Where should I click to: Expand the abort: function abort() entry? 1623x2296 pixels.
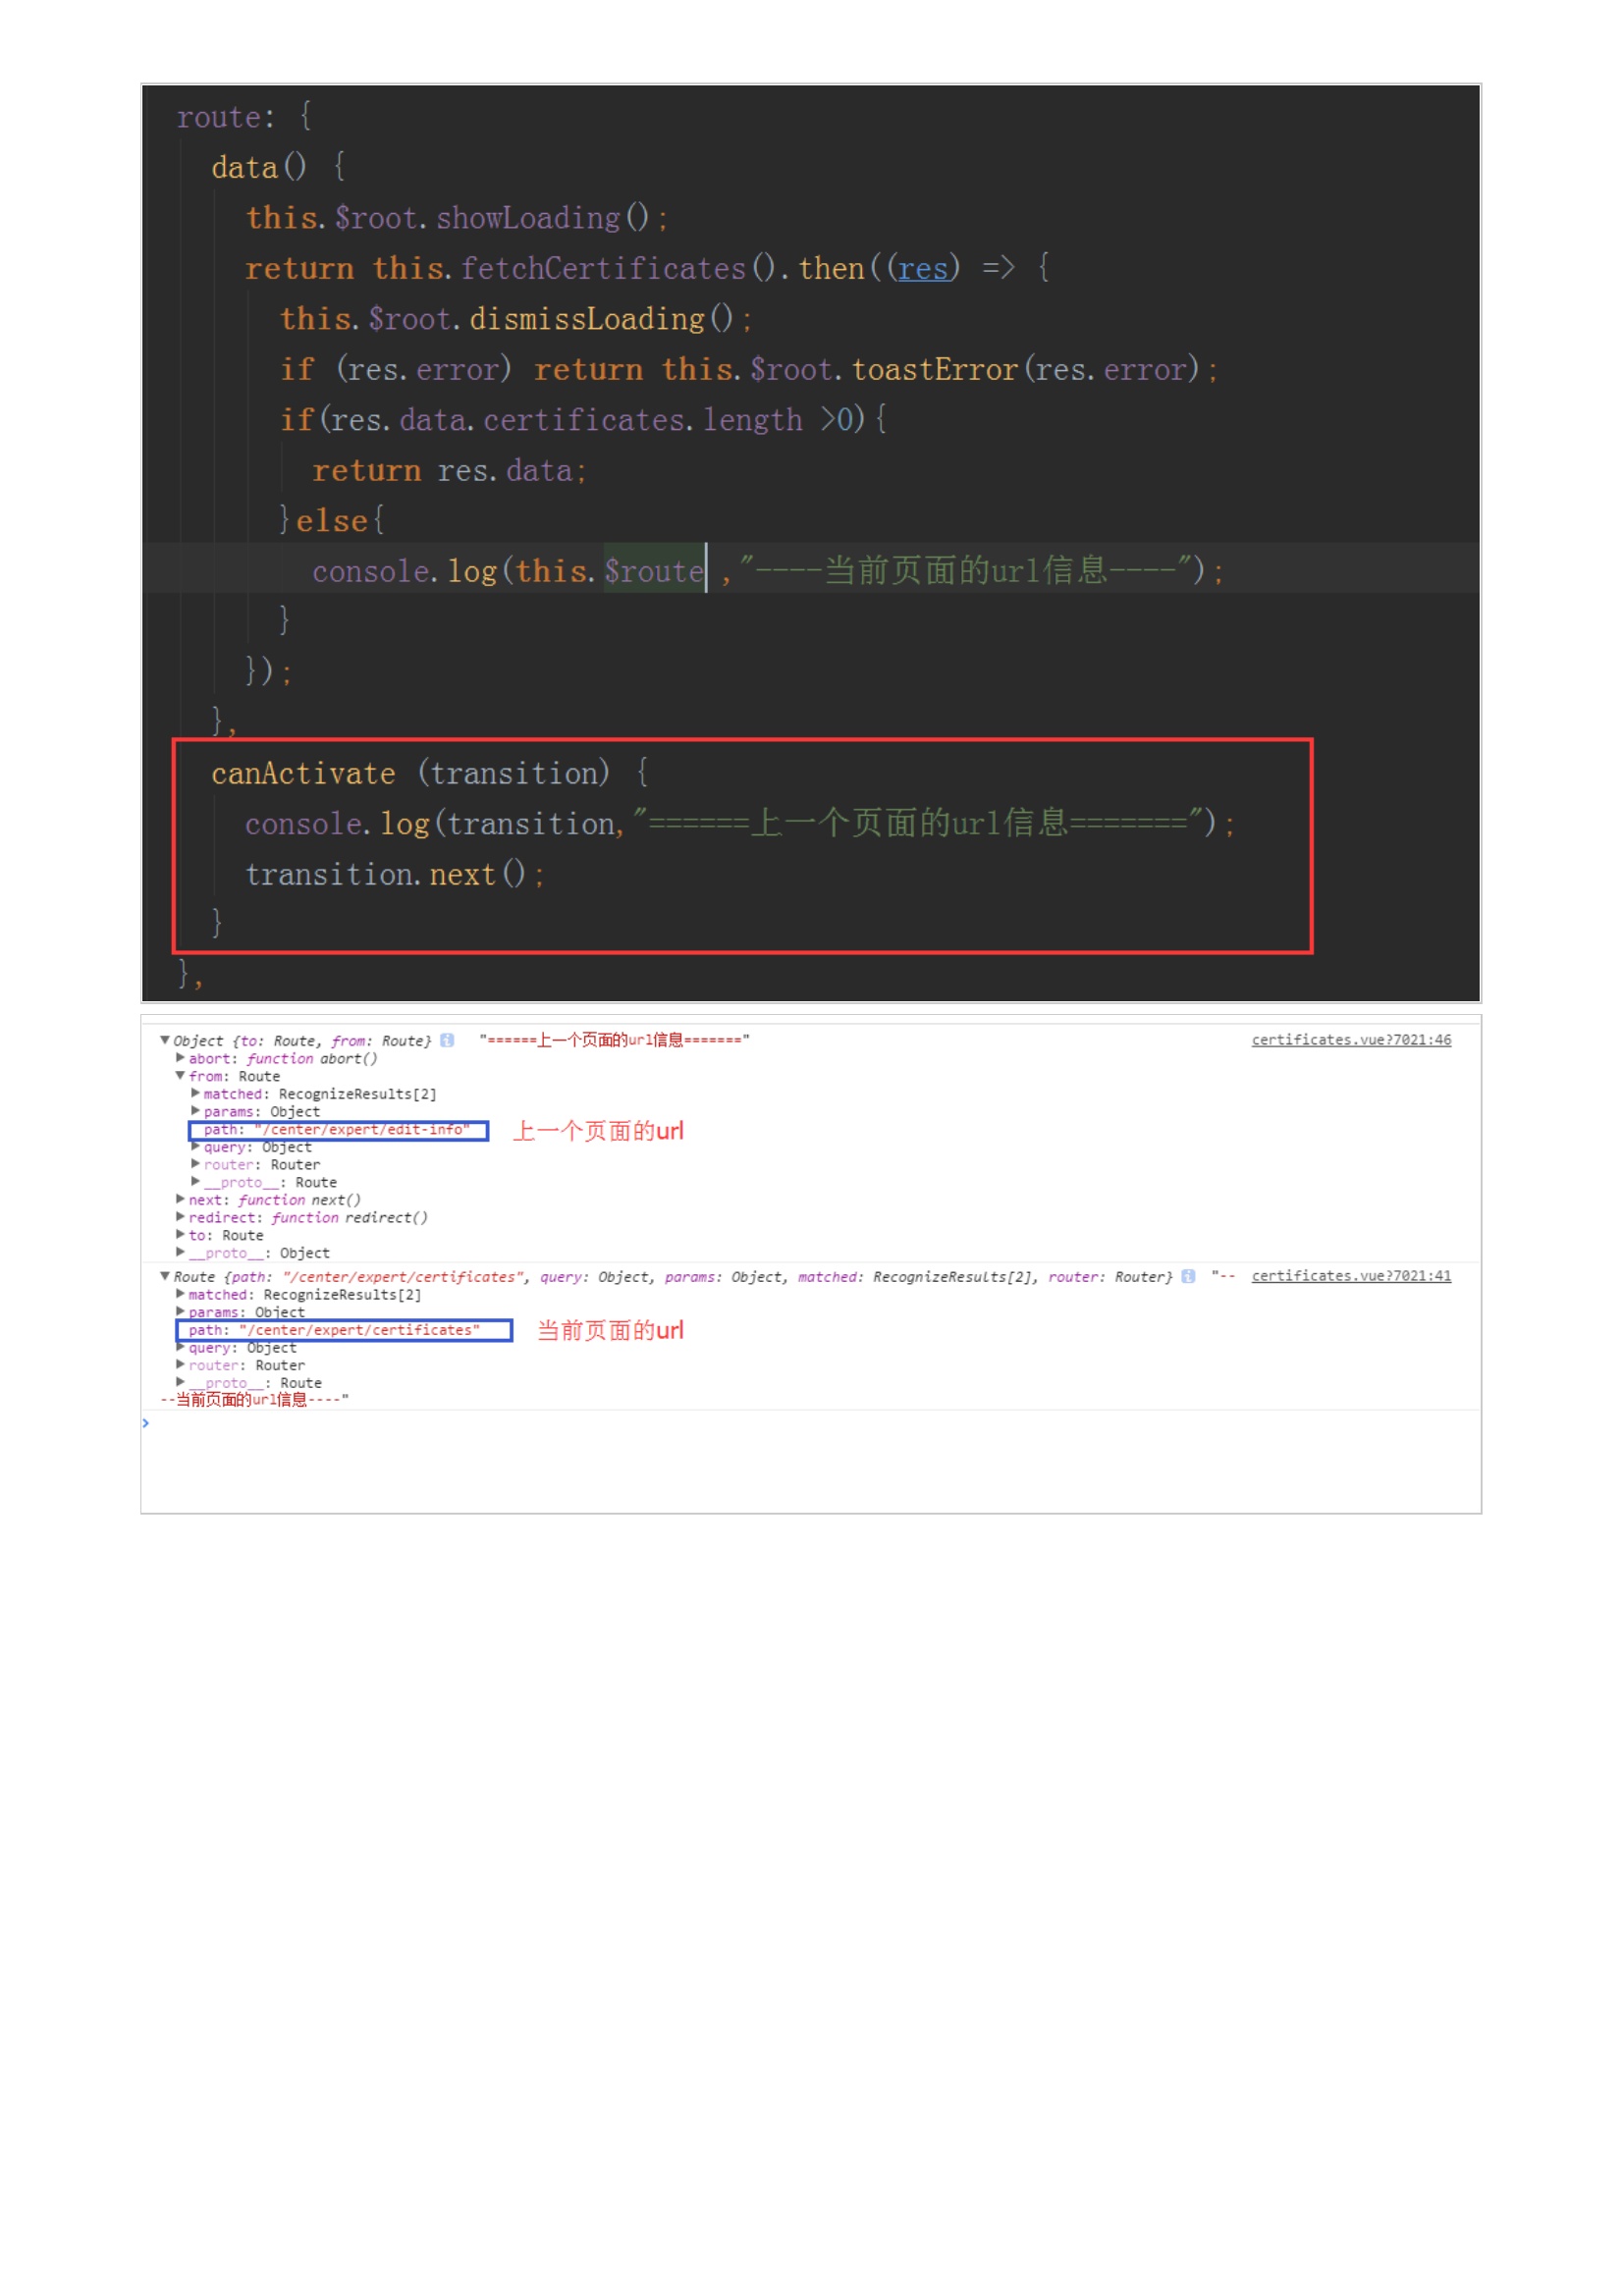tap(180, 1058)
